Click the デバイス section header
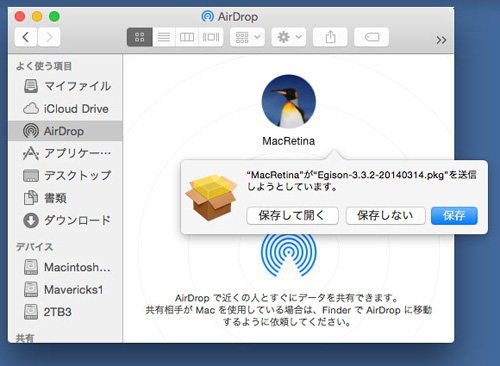 35,247
